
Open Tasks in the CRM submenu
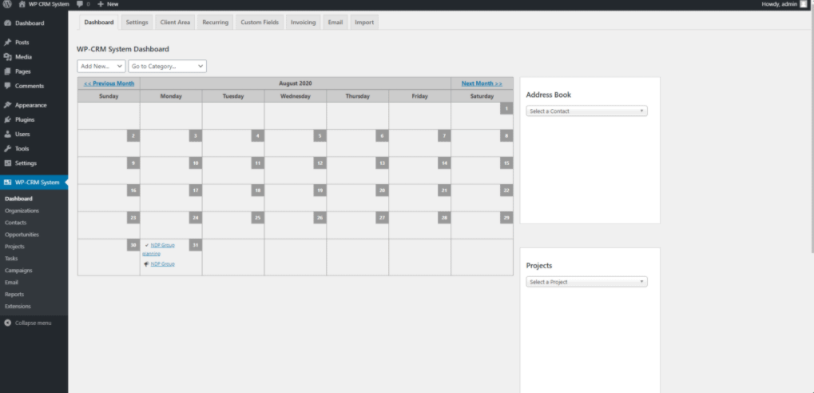pos(11,259)
